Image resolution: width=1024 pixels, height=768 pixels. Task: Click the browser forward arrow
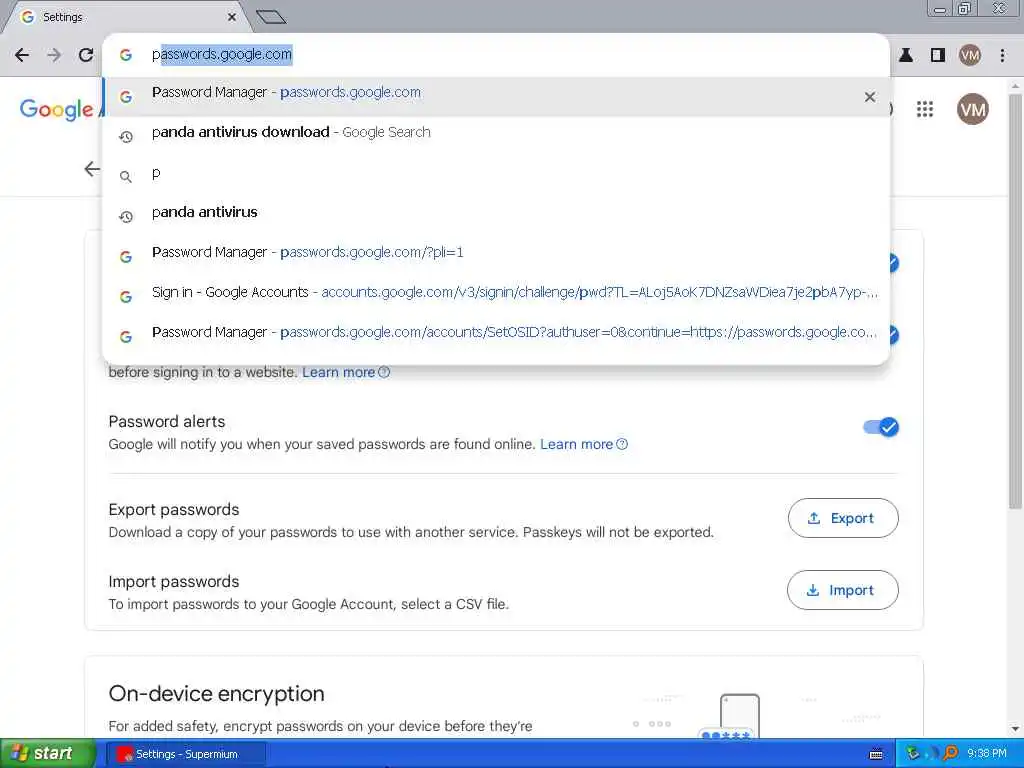(x=54, y=55)
